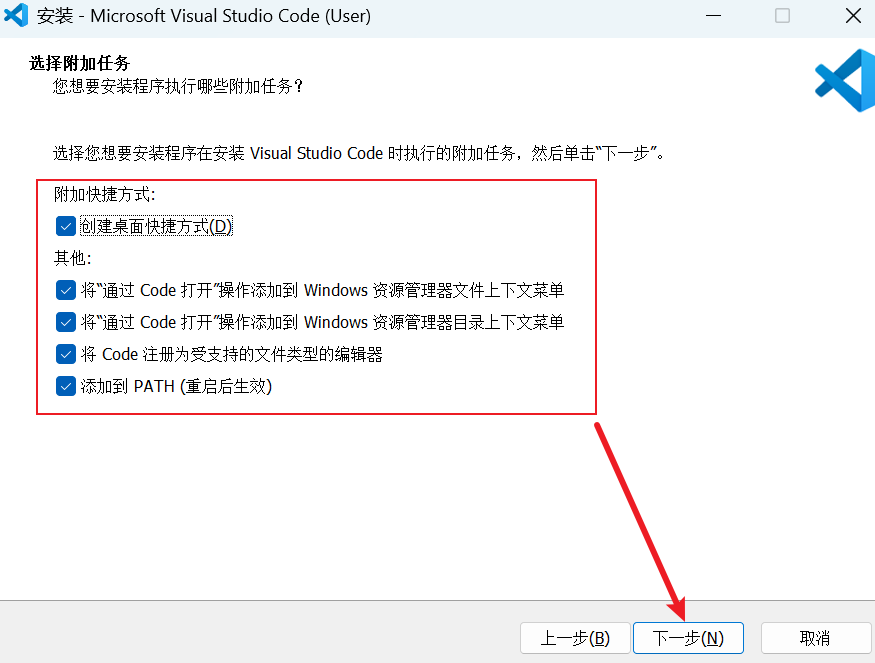875x663 pixels.
Task: Click the large VS Code logo at top right
Action: click(x=845, y=80)
